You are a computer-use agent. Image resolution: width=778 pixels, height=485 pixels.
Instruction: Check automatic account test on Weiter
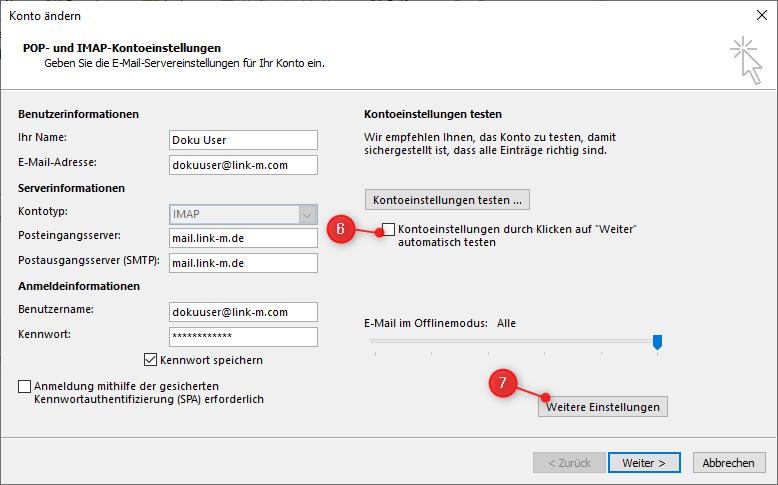389,230
